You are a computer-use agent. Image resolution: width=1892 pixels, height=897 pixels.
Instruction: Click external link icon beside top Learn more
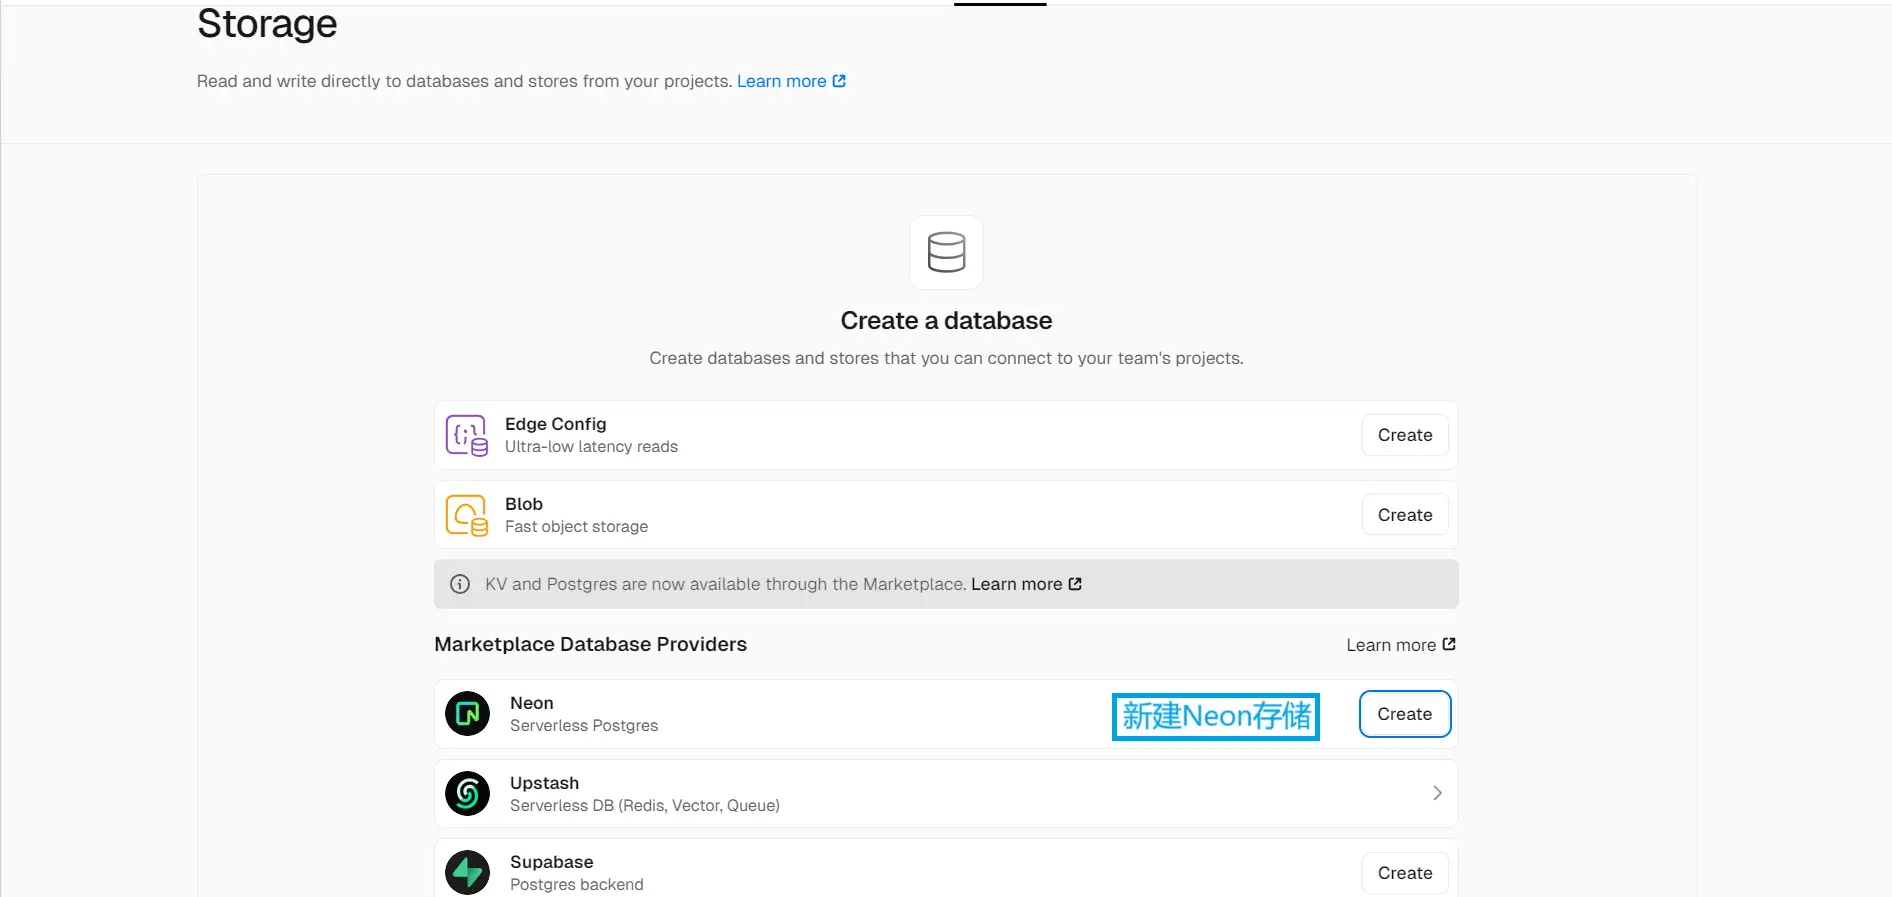[839, 81]
